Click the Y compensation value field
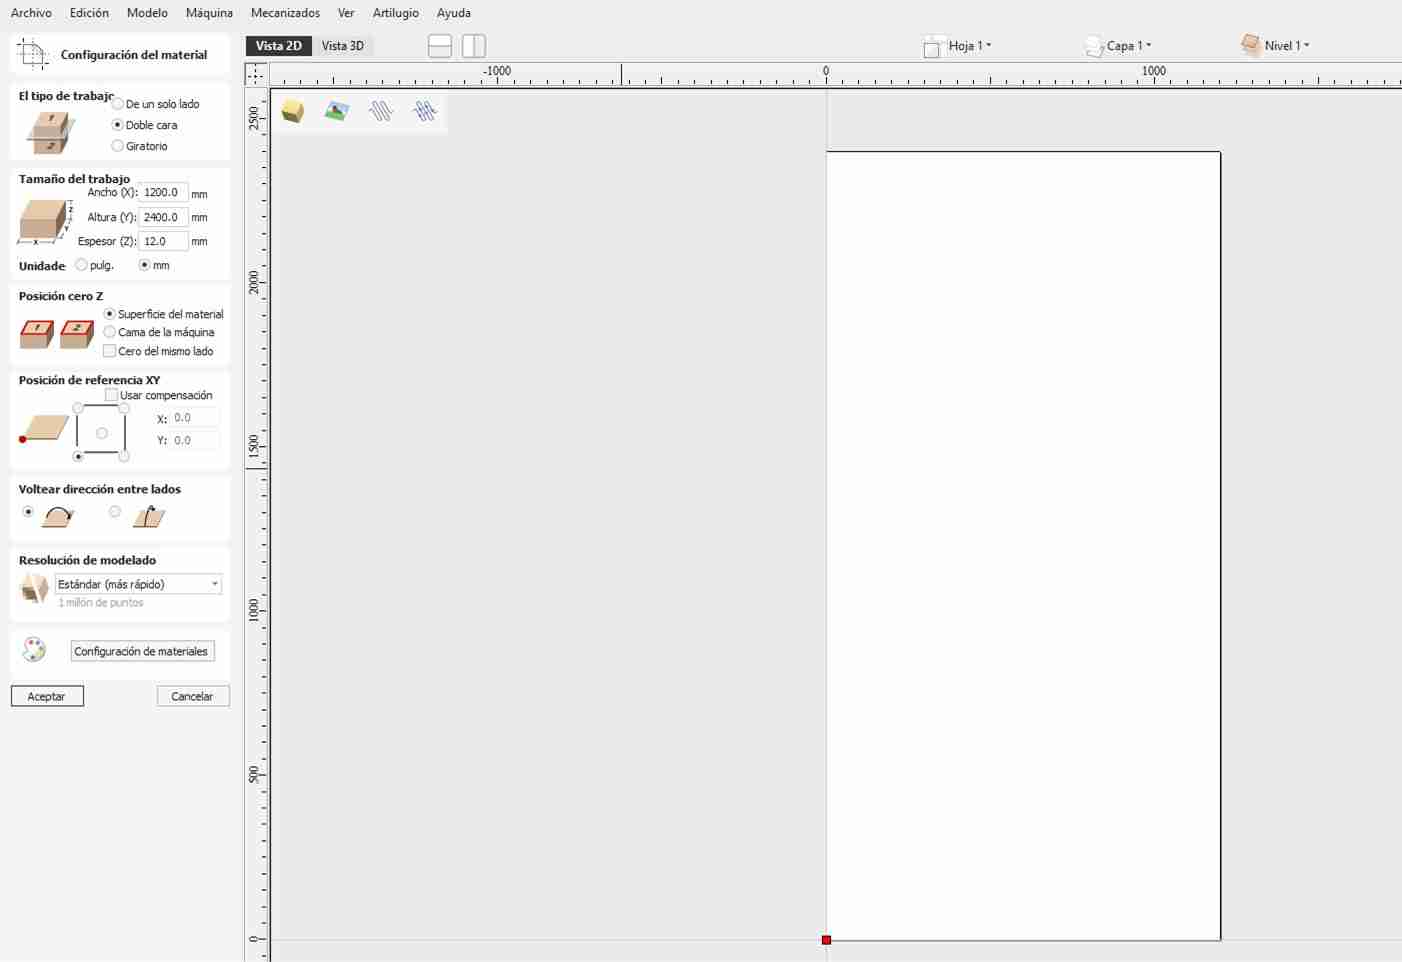This screenshot has width=1402, height=962. pos(194,440)
